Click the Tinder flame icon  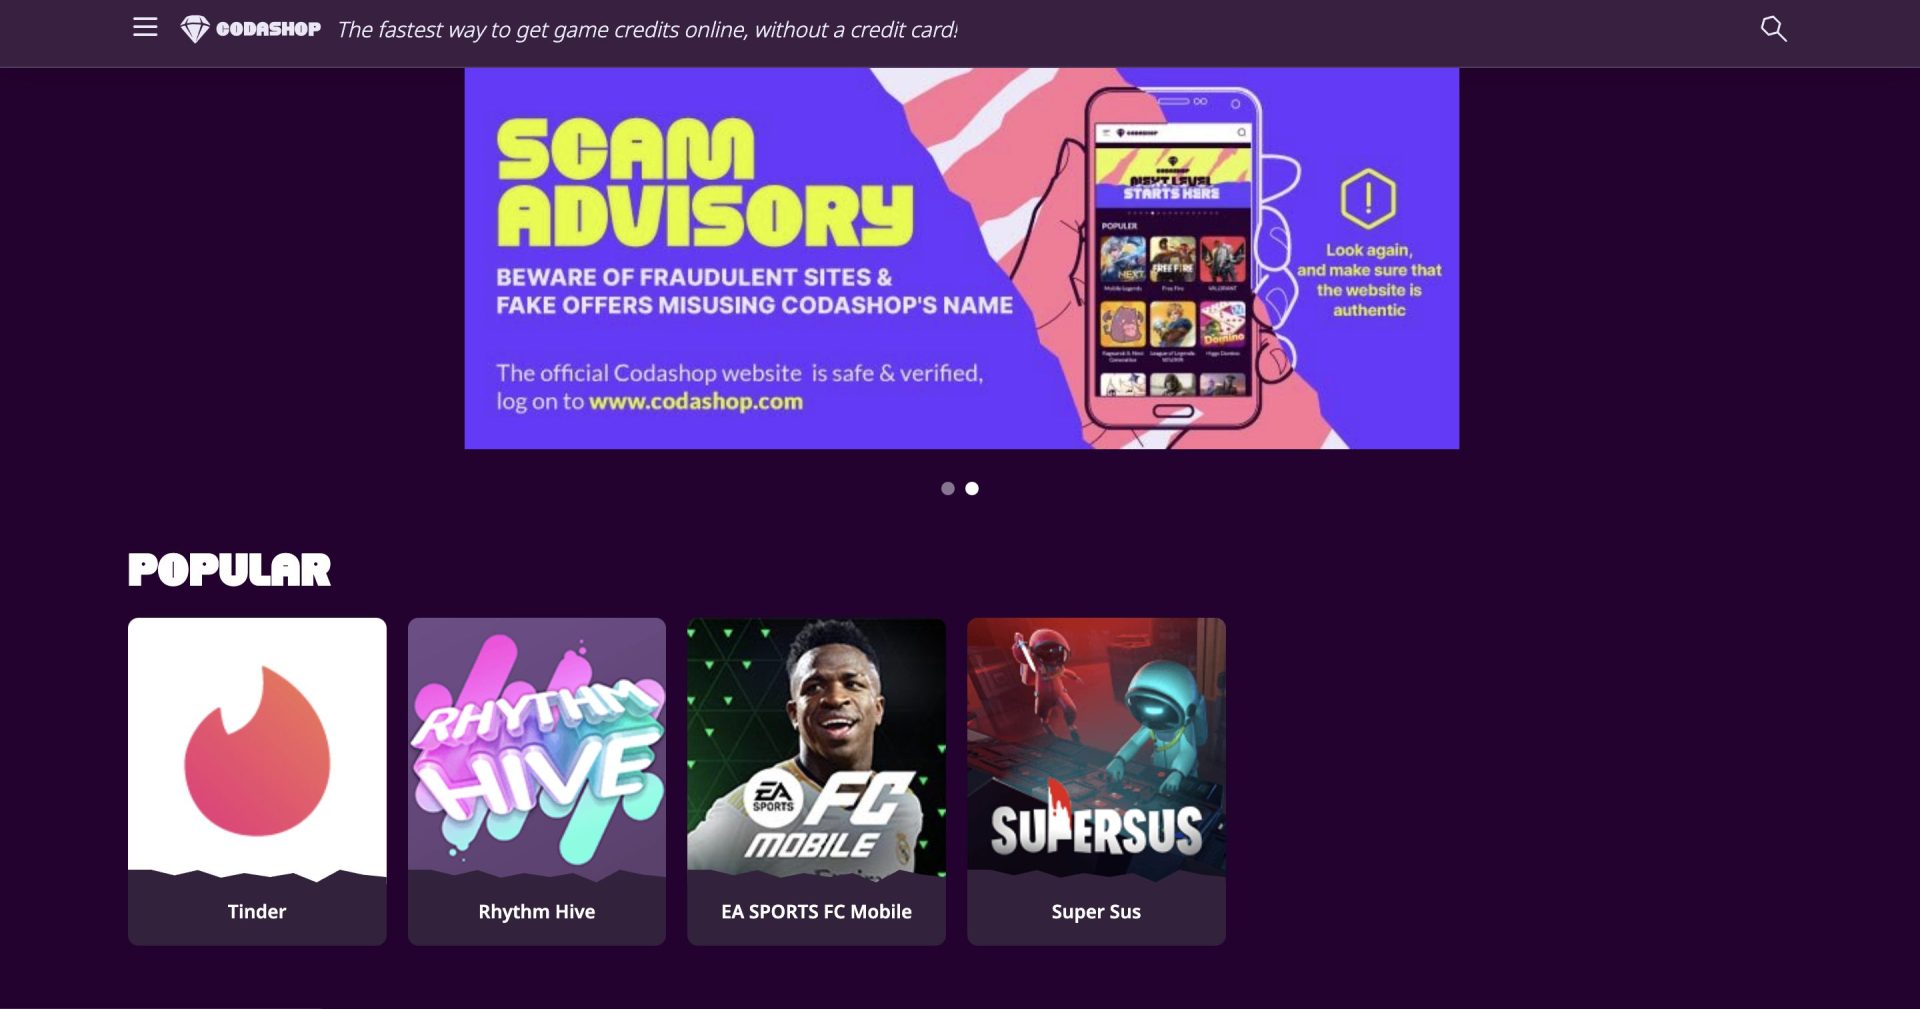[257, 750]
